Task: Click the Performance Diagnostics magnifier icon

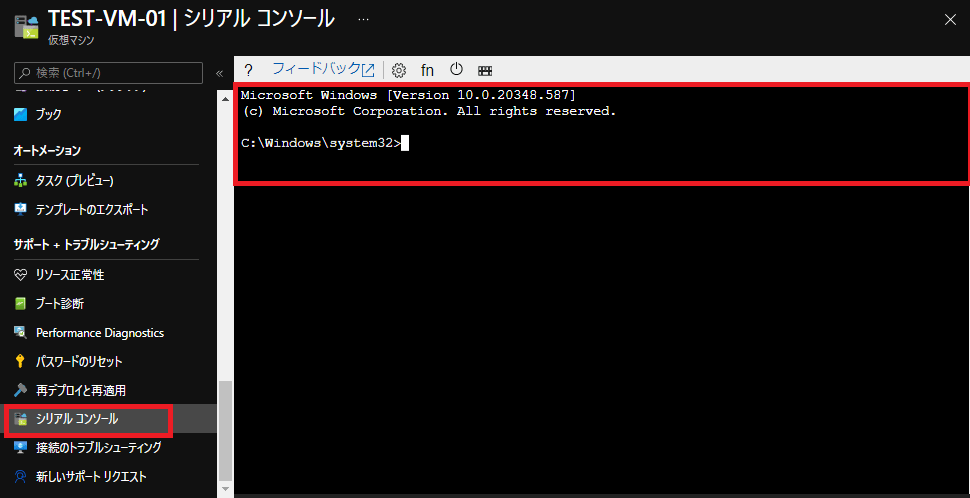Action: click(x=20, y=333)
